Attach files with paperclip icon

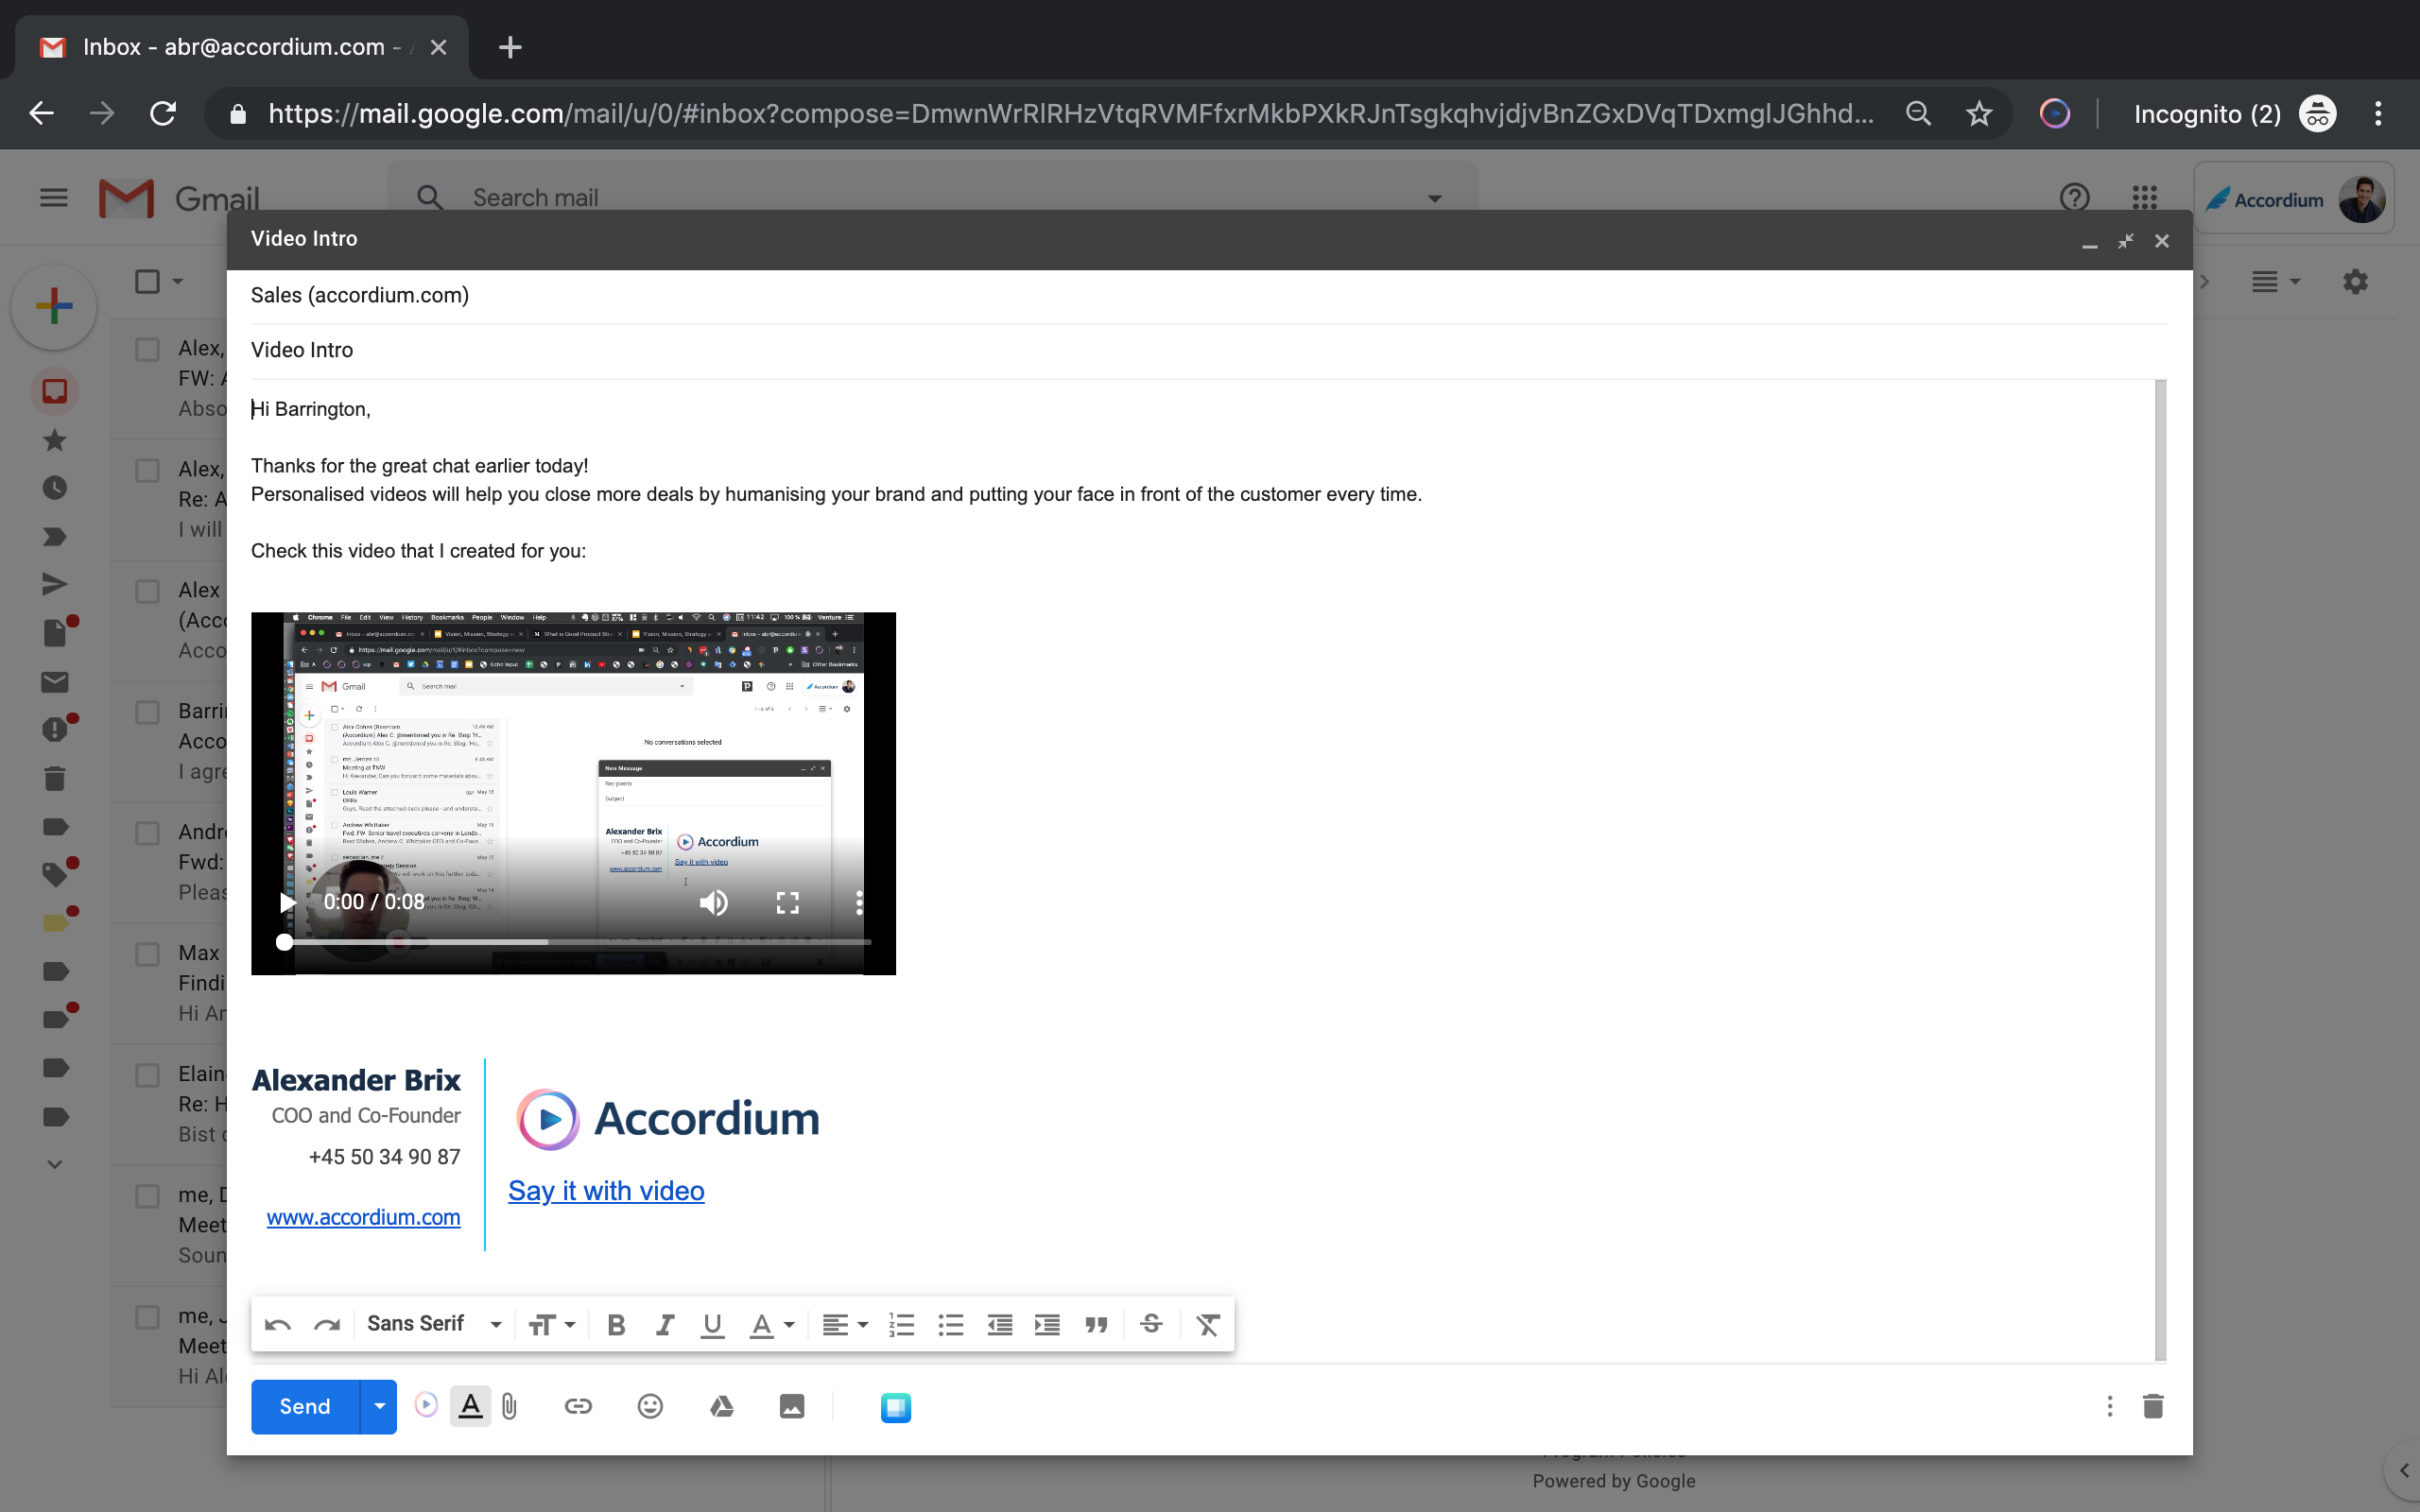[x=510, y=1407]
